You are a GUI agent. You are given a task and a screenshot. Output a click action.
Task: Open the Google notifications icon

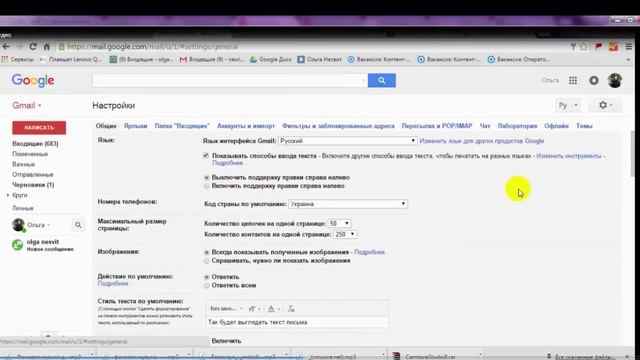click(x=594, y=80)
